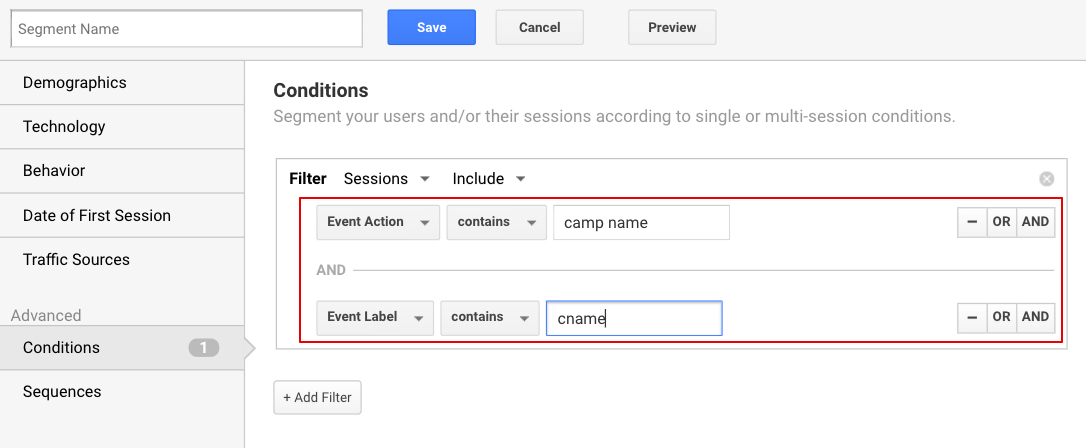Open the Include/Exclude dropdown
This screenshot has height=448, width=1086.
coord(489,179)
